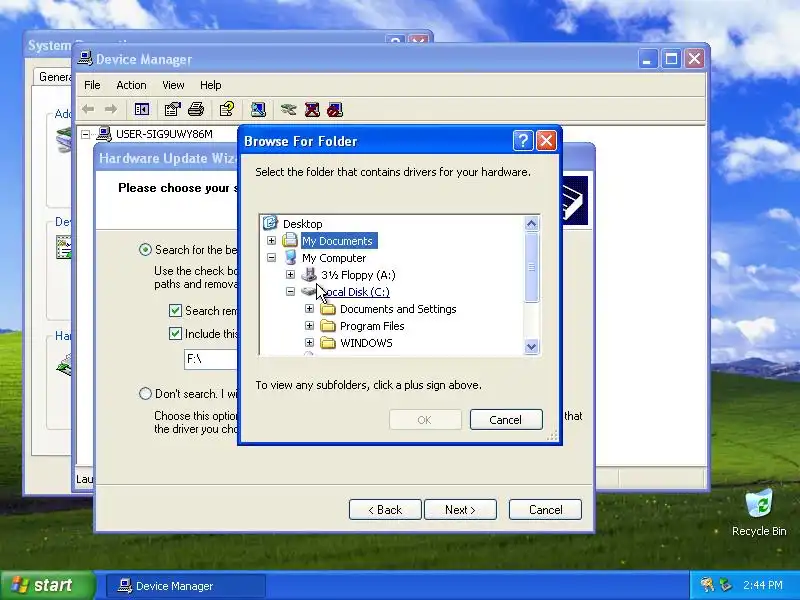Viewport: 800px width, 600px height.
Task: Open the Help menu in Device Manager
Action: click(x=210, y=85)
